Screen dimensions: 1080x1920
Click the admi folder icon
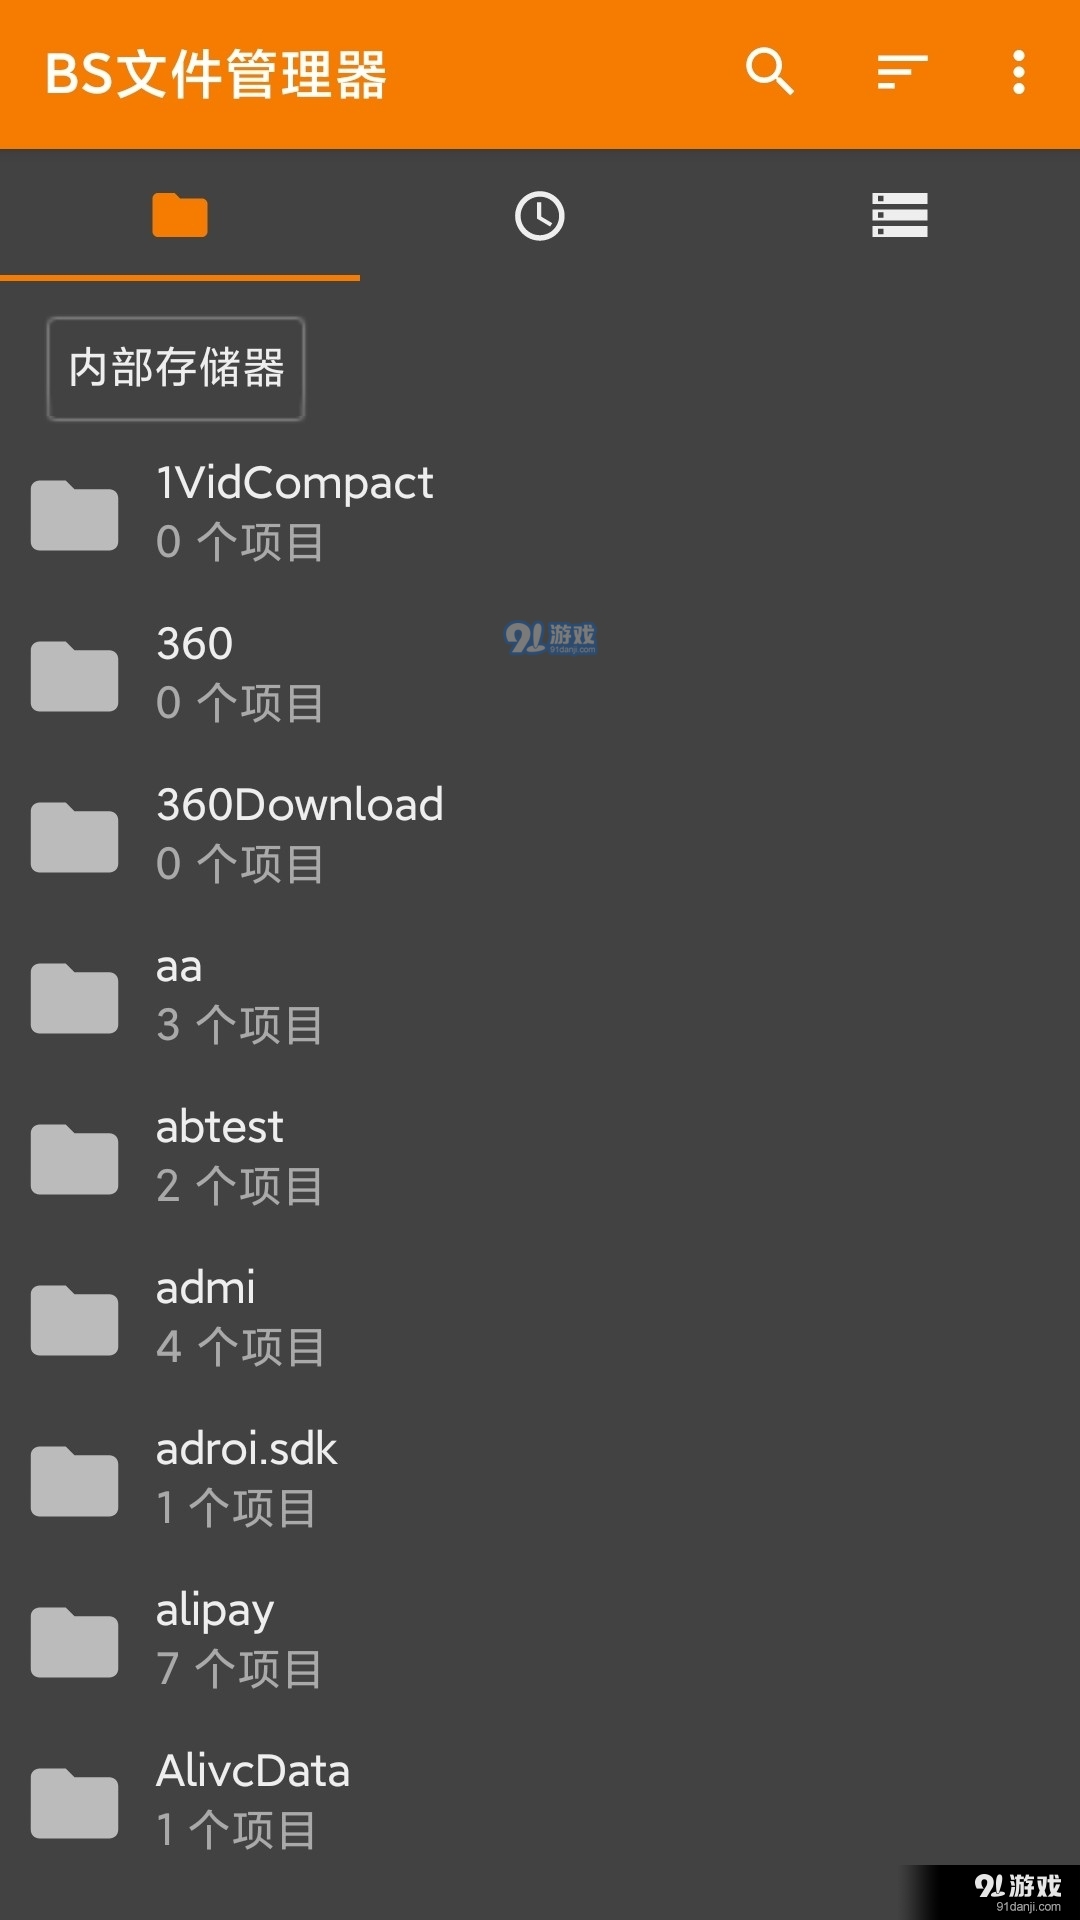tap(75, 1320)
